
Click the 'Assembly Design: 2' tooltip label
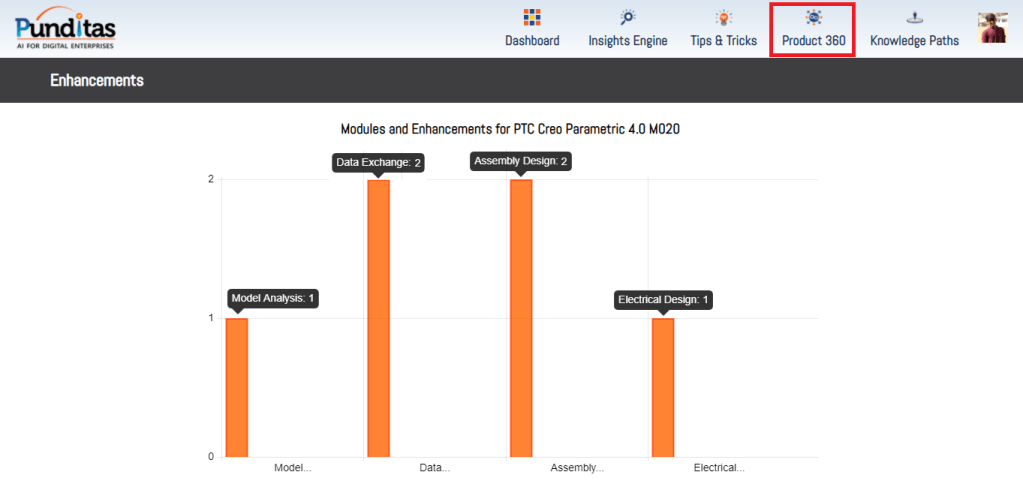point(521,161)
